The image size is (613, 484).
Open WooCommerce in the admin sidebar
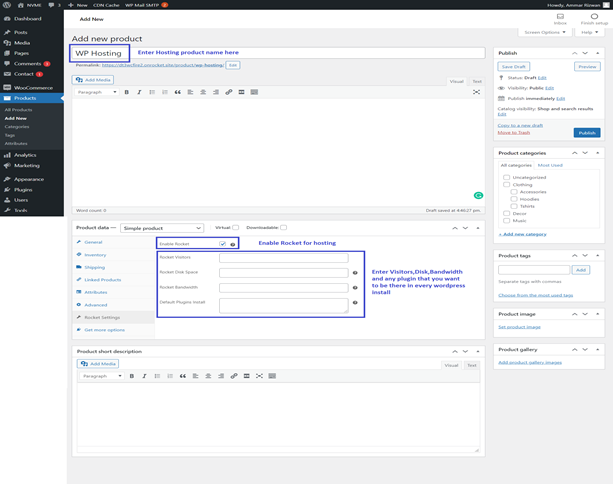tap(32, 88)
